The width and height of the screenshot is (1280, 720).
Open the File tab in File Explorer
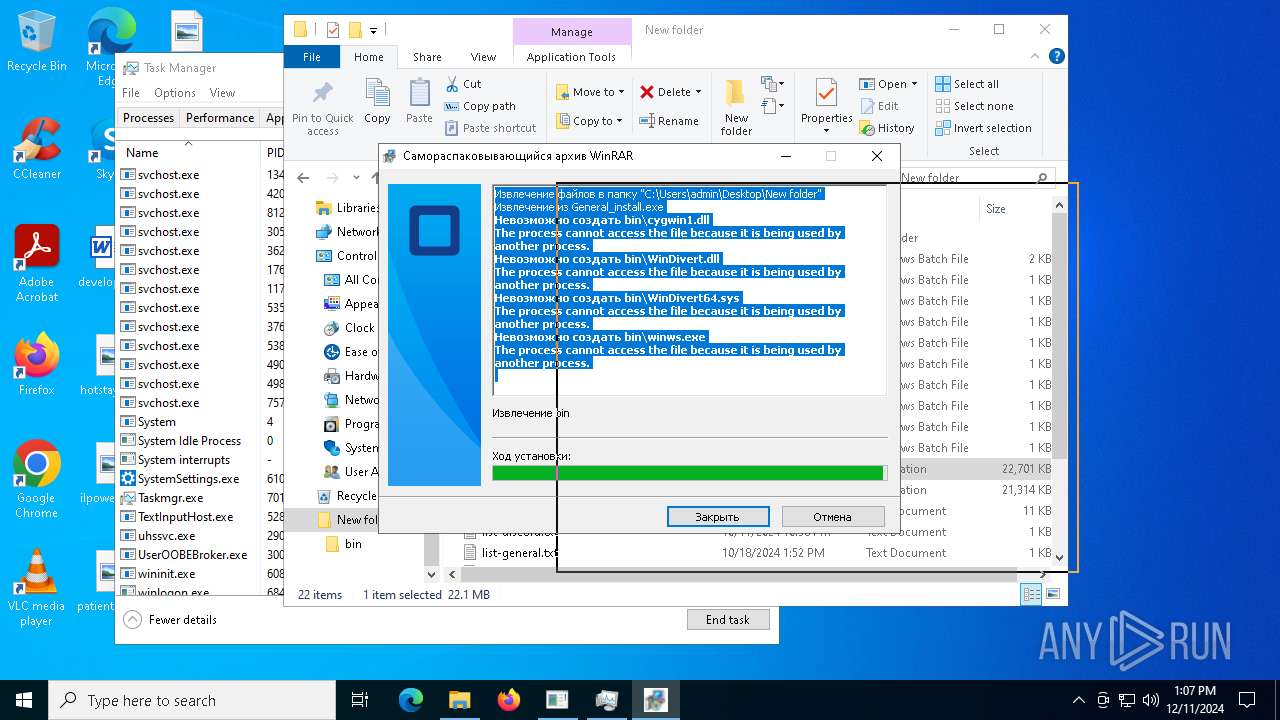312,57
